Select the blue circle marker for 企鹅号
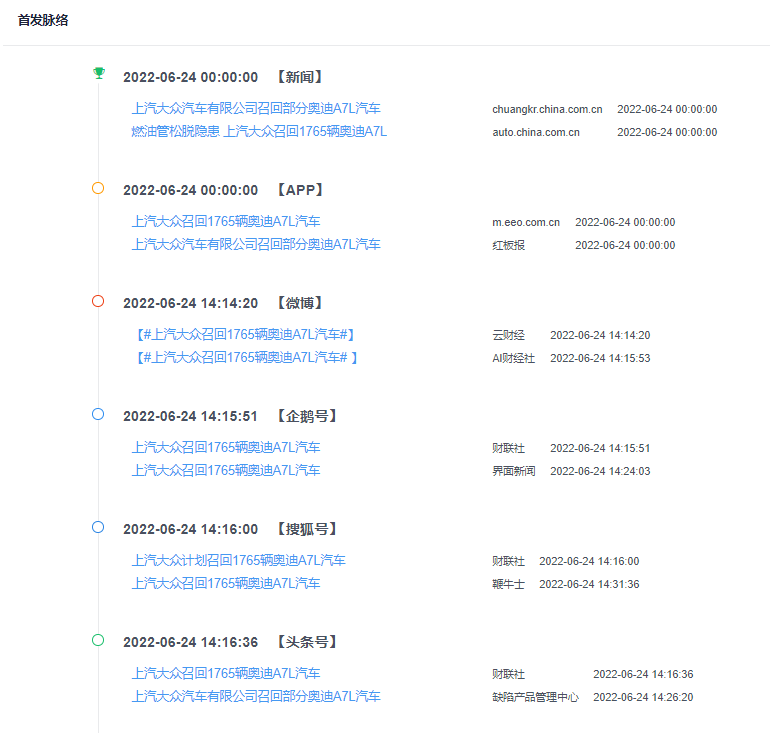The width and height of the screenshot is (770, 733). coord(98,414)
